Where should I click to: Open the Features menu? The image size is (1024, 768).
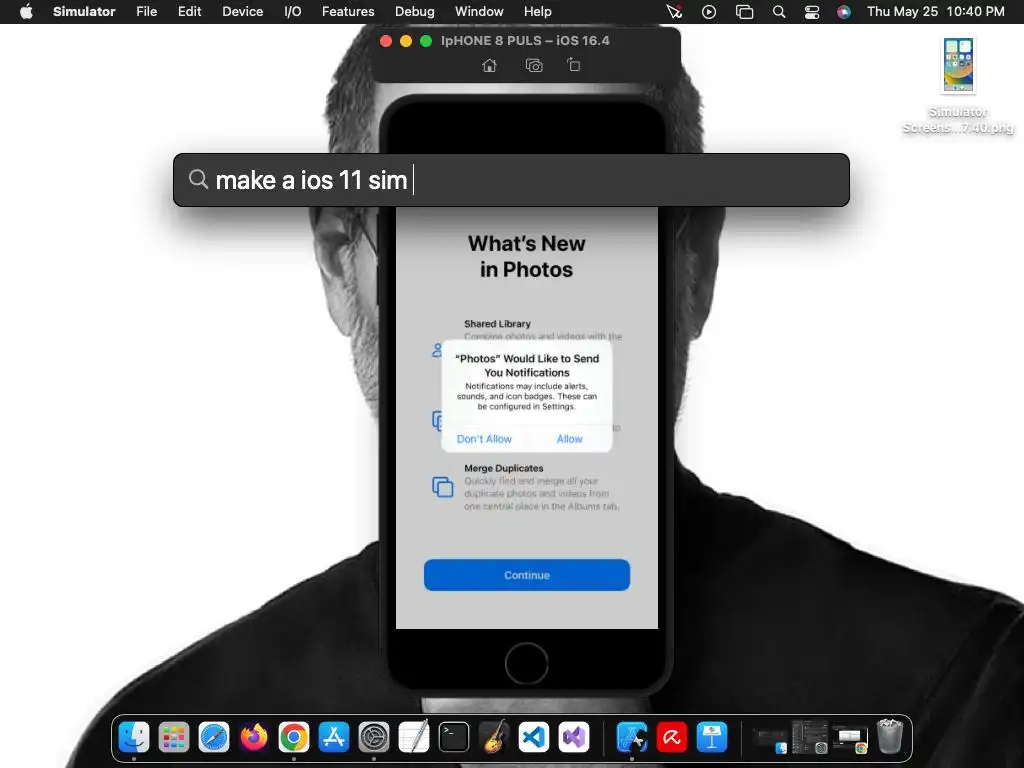(x=348, y=12)
